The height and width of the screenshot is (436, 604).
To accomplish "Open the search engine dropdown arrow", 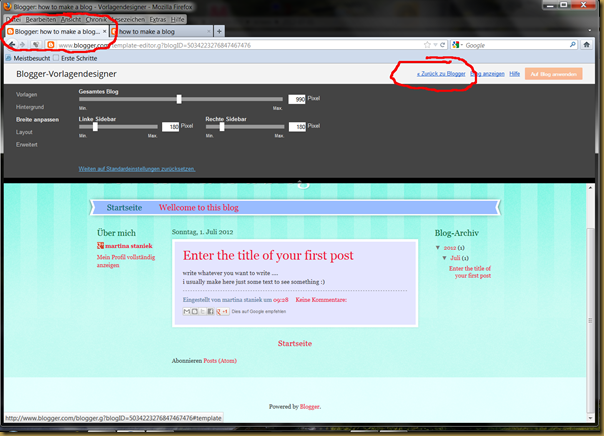I will click(461, 45).
